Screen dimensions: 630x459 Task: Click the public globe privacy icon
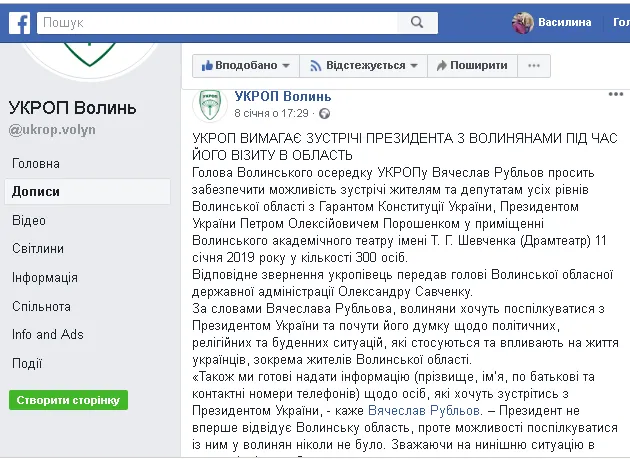pyautogui.click(x=324, y=114)
